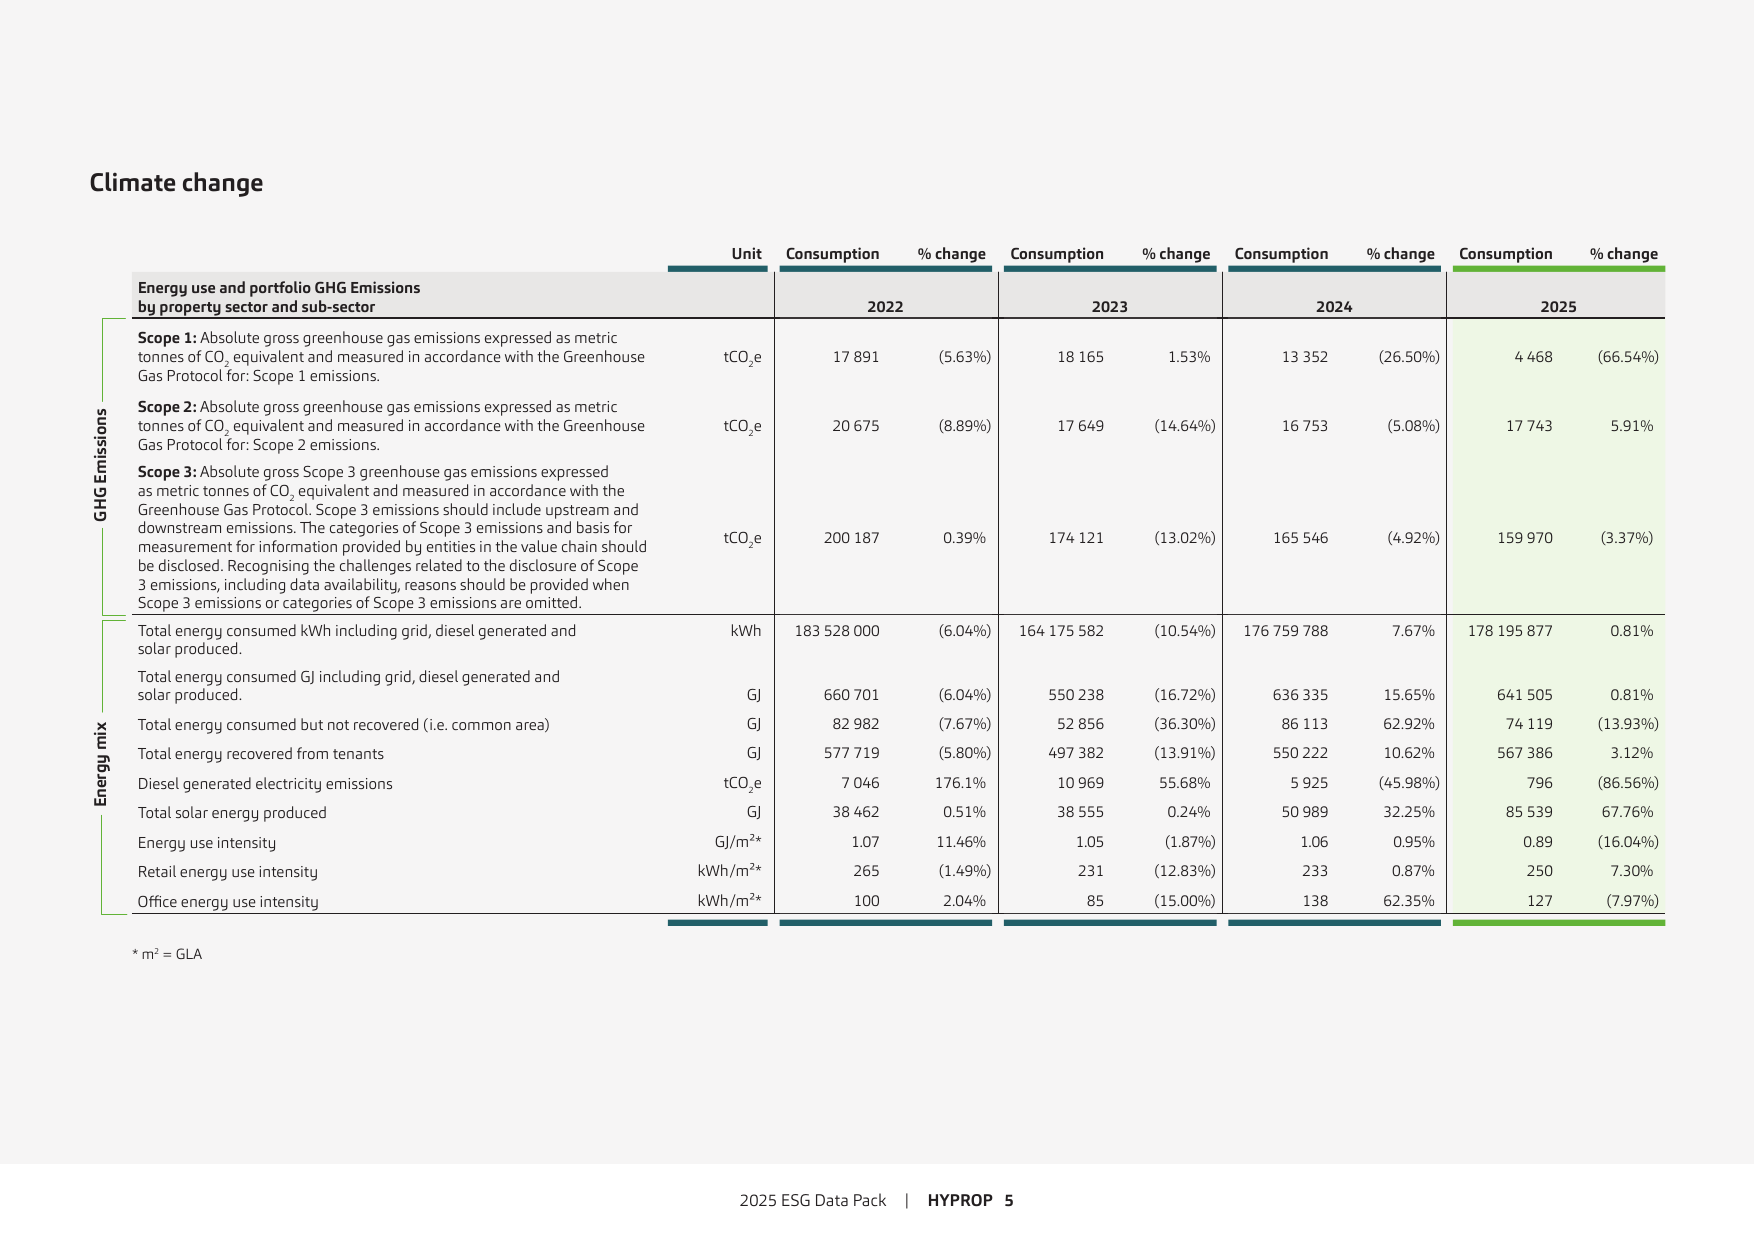
Task: Click the 'GJ/m²*' unit cell
Action: coord(738,842)
